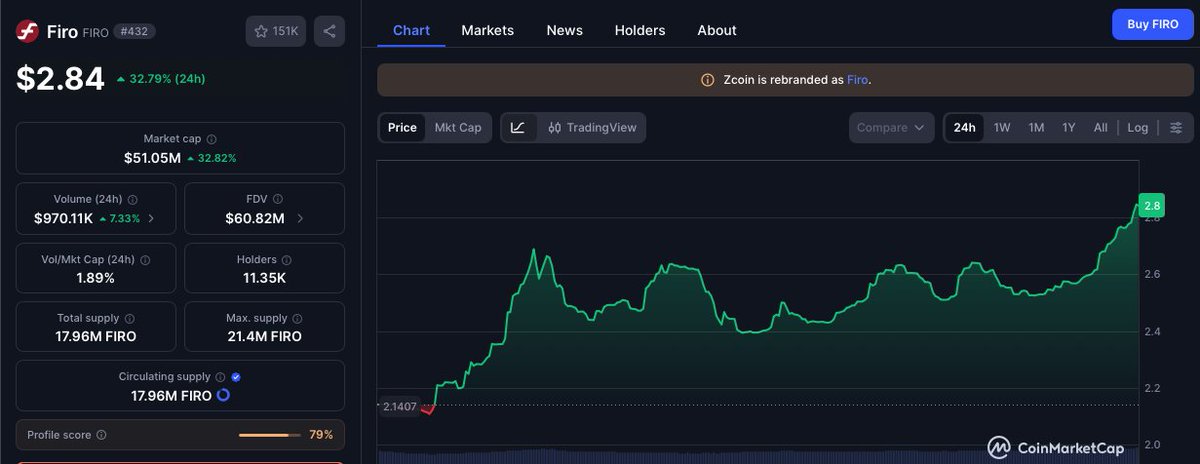Click the 2.1407 opening price label

point(398,406)
